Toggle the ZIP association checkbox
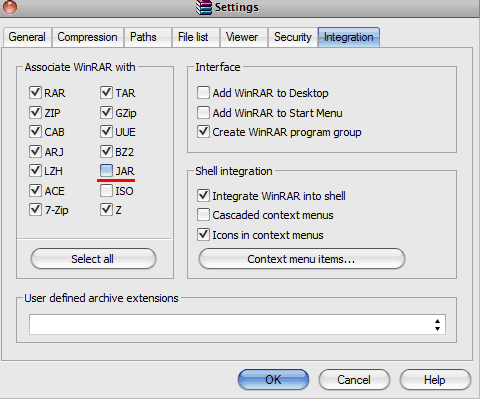480x399 pixels. (x=35, y=112)
